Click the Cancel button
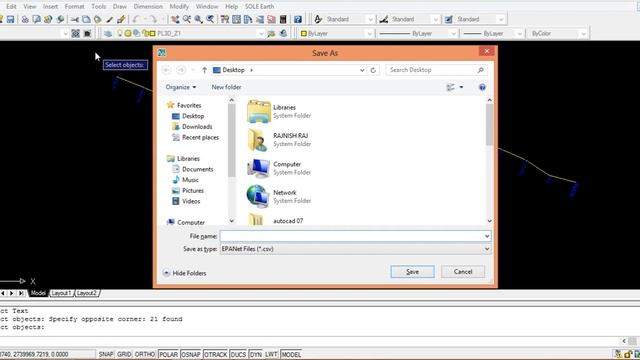 coord(463,272)
